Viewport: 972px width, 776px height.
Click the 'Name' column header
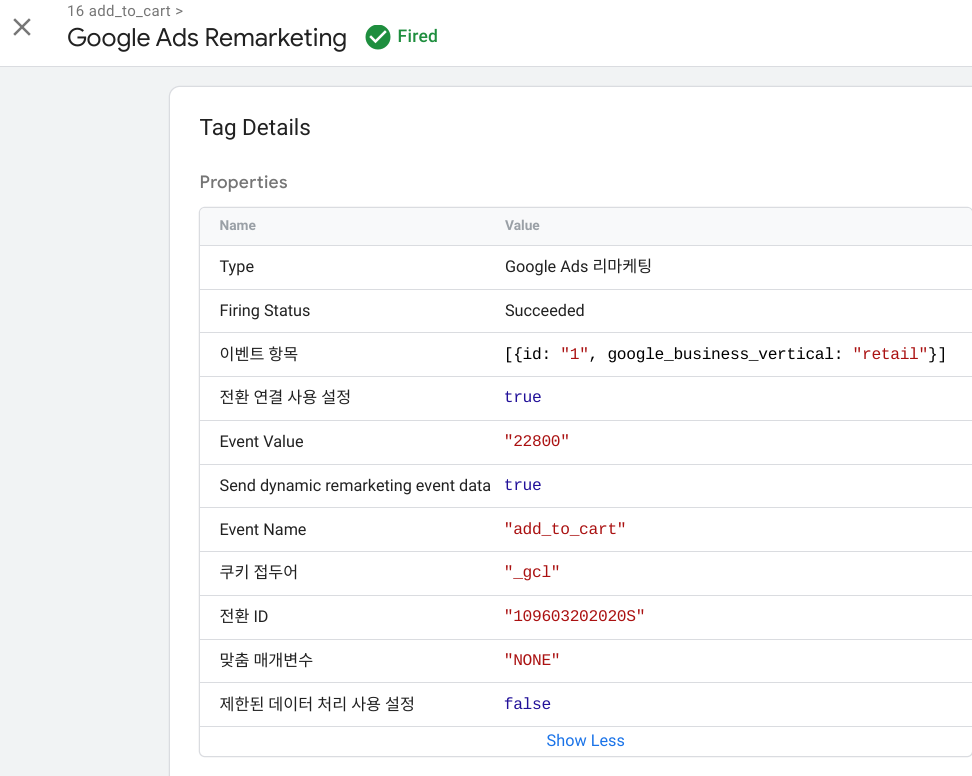(237, 226)
